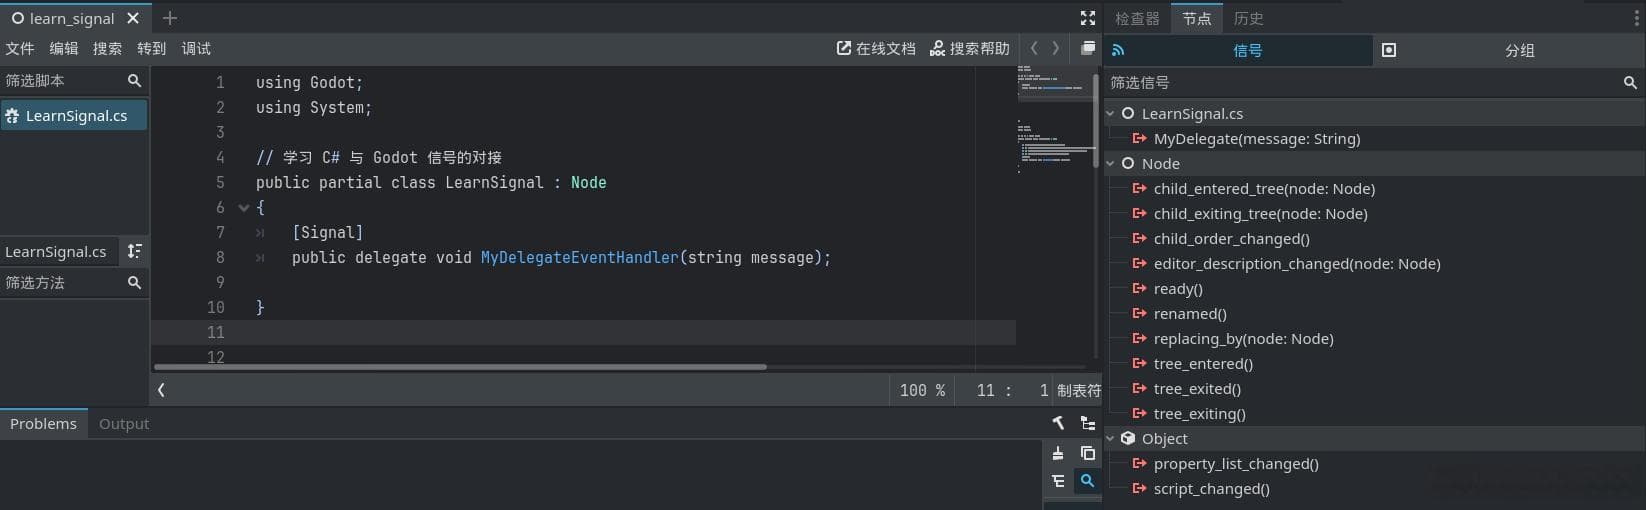
Task: Select the 分组 groups button
Action: click(1510, 50)
